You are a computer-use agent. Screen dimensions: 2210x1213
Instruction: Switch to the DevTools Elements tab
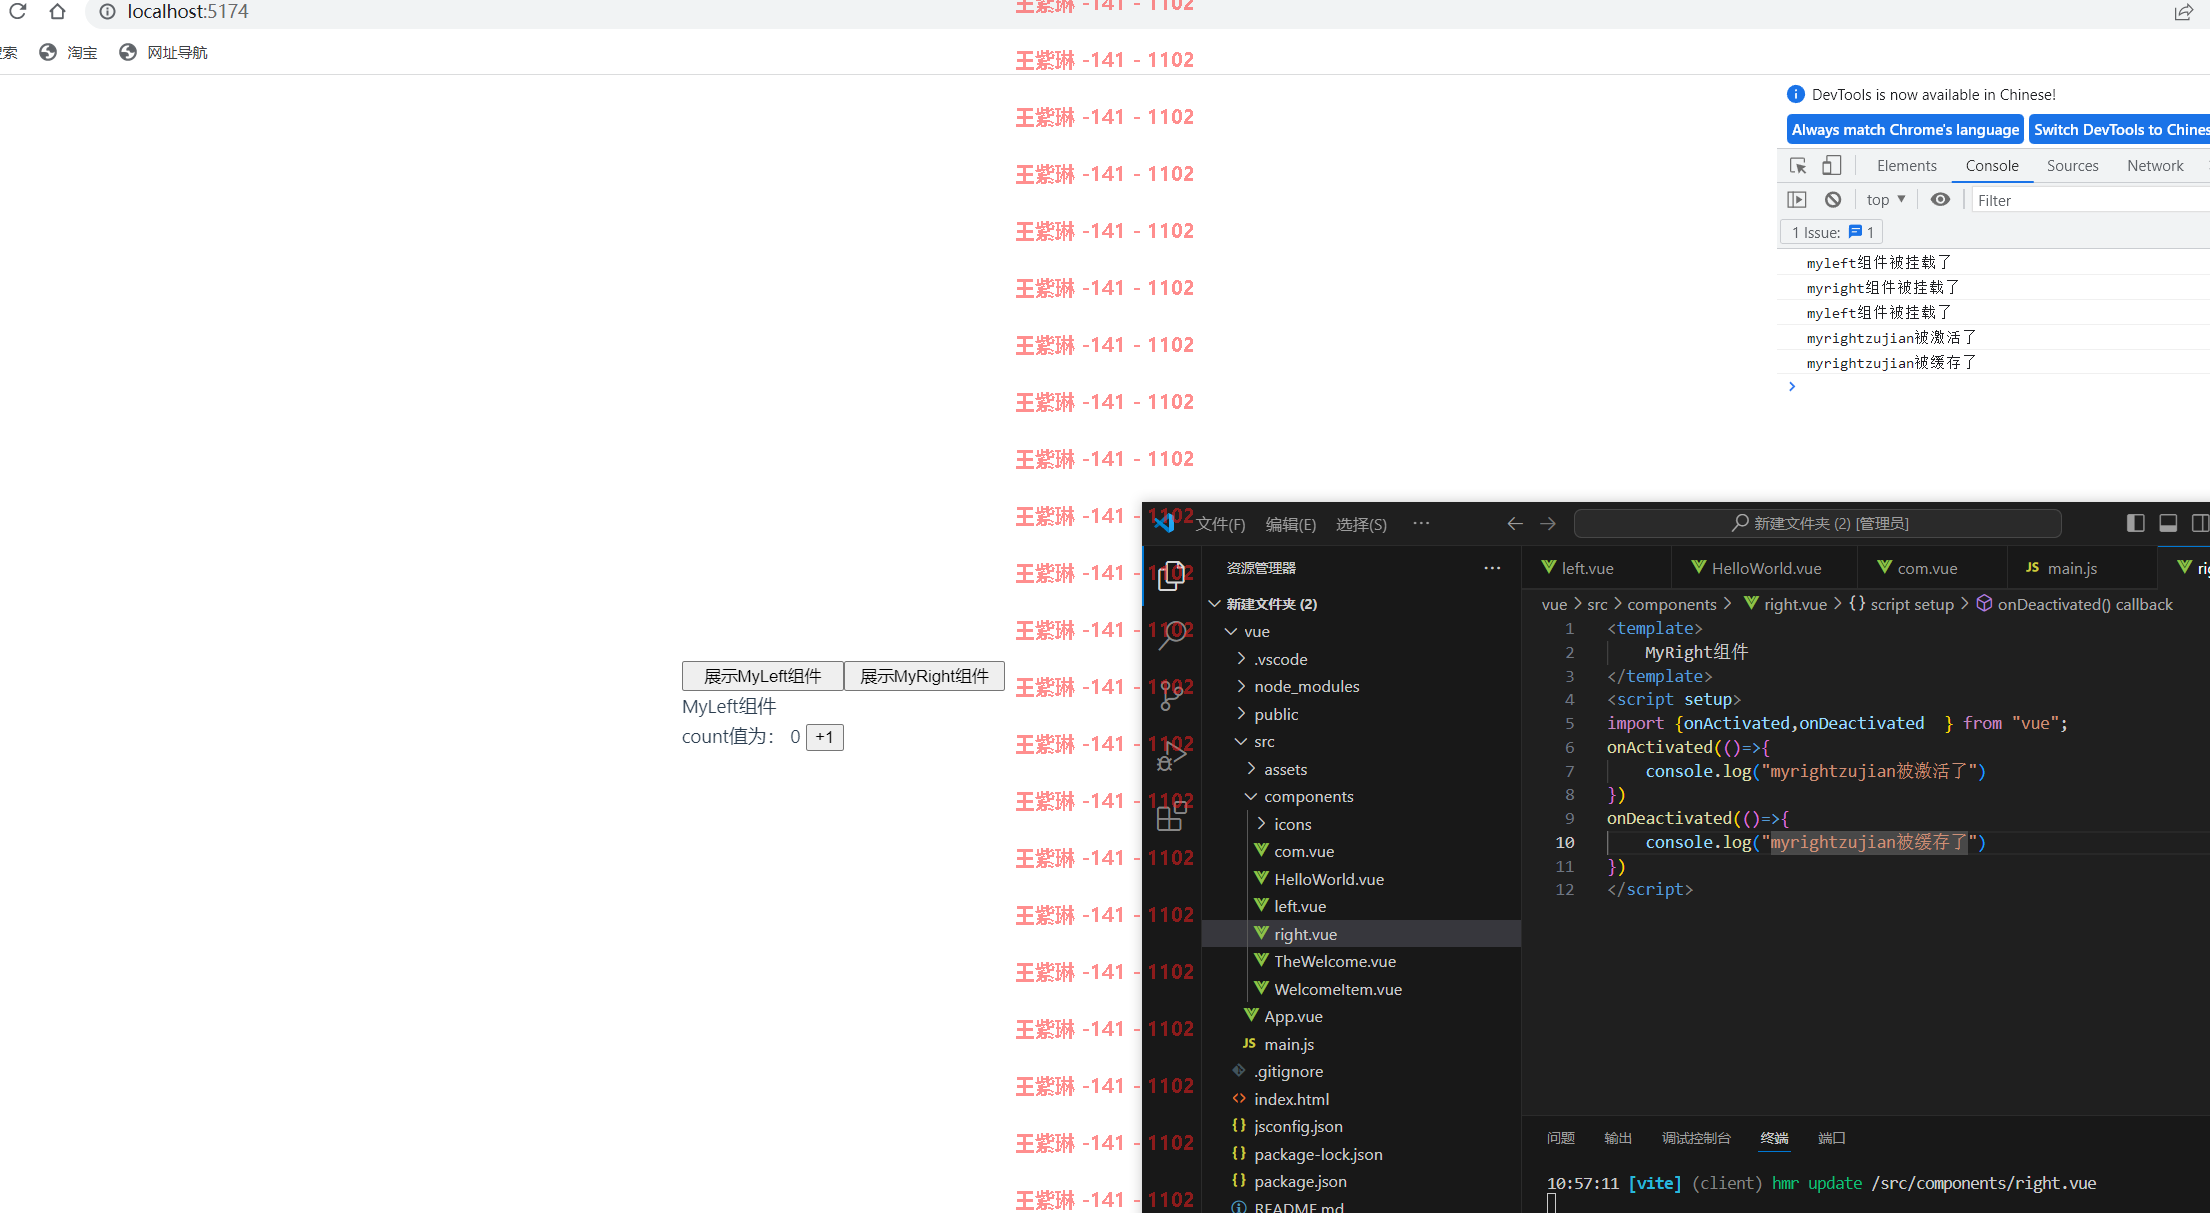tap(1906, 166)
